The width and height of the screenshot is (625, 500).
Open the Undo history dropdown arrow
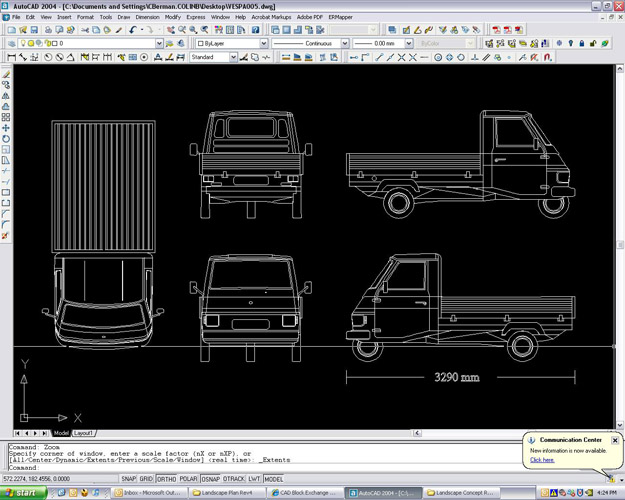(x=142, y=30)
